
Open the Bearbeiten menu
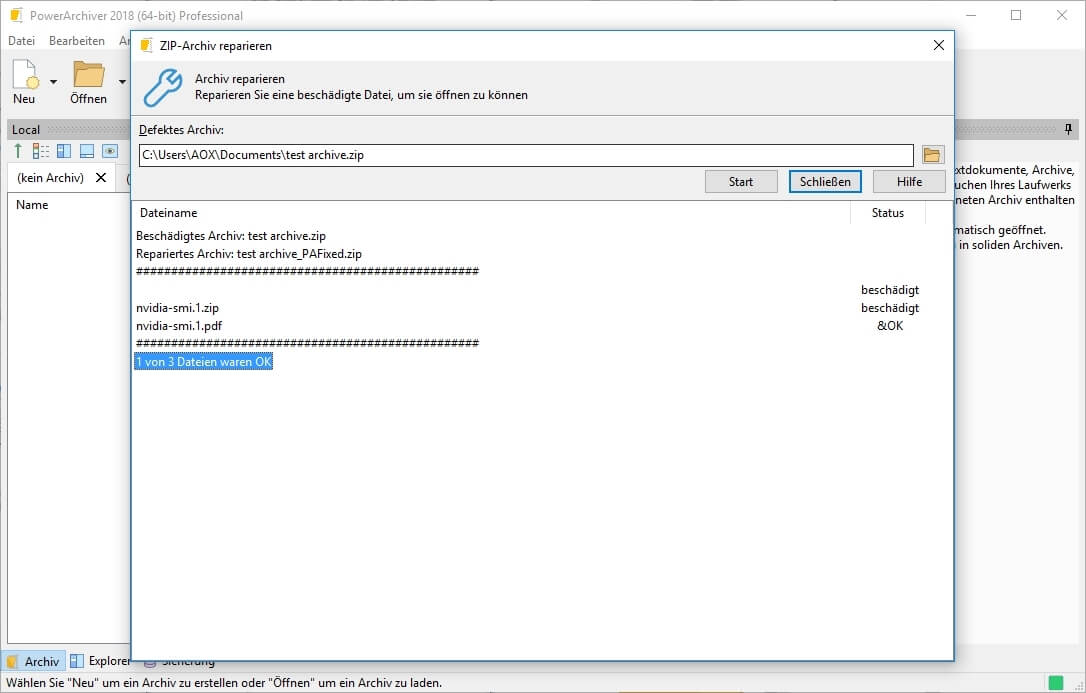point(77,41)
